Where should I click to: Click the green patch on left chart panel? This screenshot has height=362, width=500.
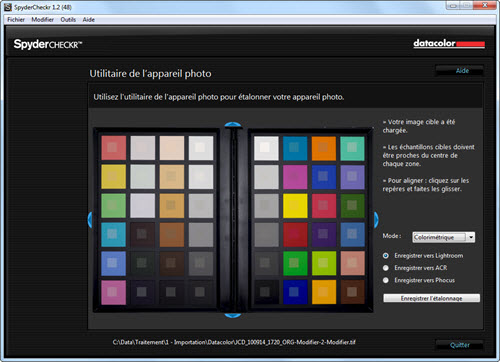[114, 206]
